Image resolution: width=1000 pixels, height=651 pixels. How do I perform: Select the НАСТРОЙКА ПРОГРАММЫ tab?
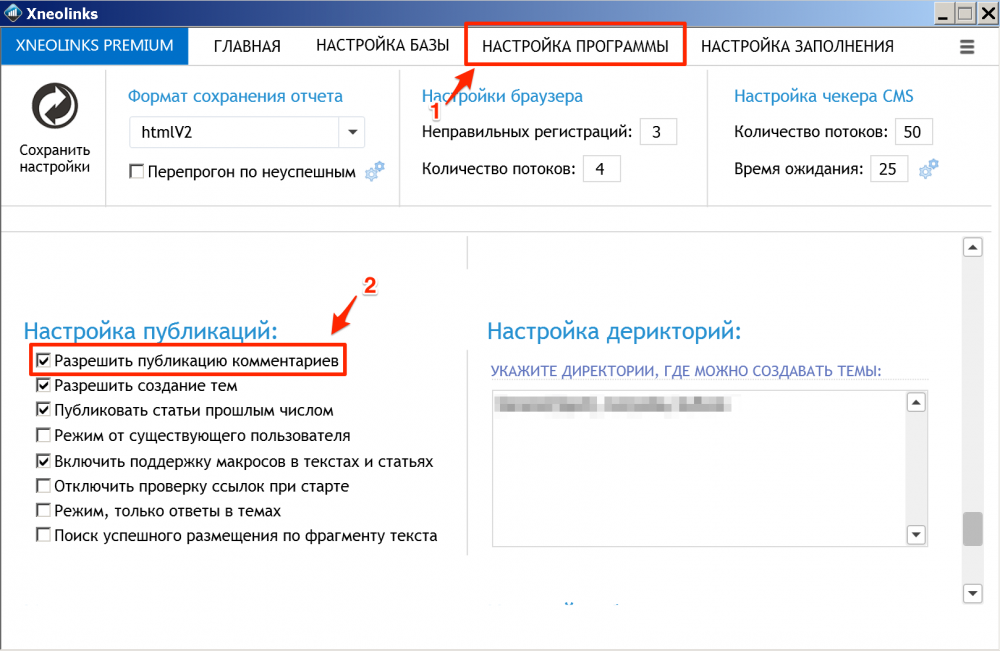pos(575,46)
